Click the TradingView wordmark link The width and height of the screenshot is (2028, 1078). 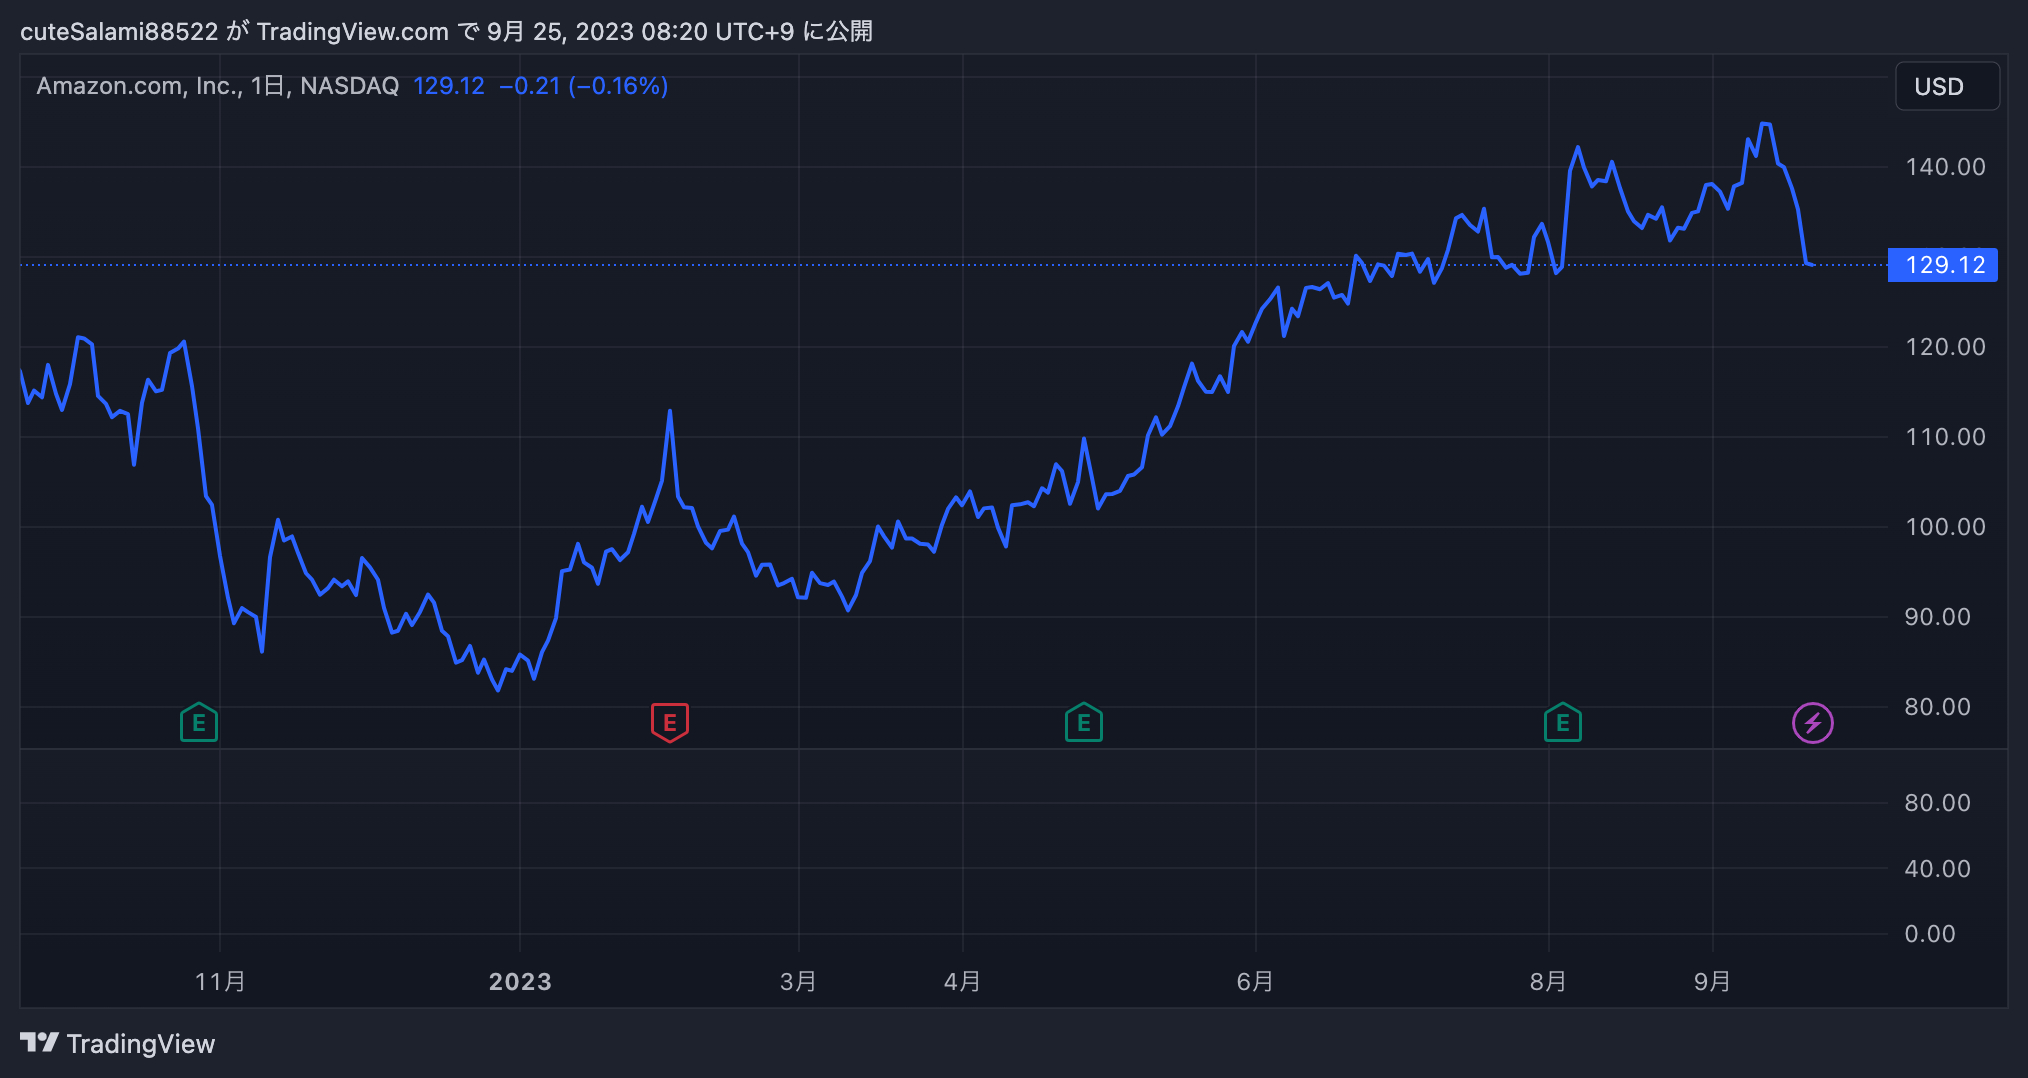click(x=141, y=1044)
